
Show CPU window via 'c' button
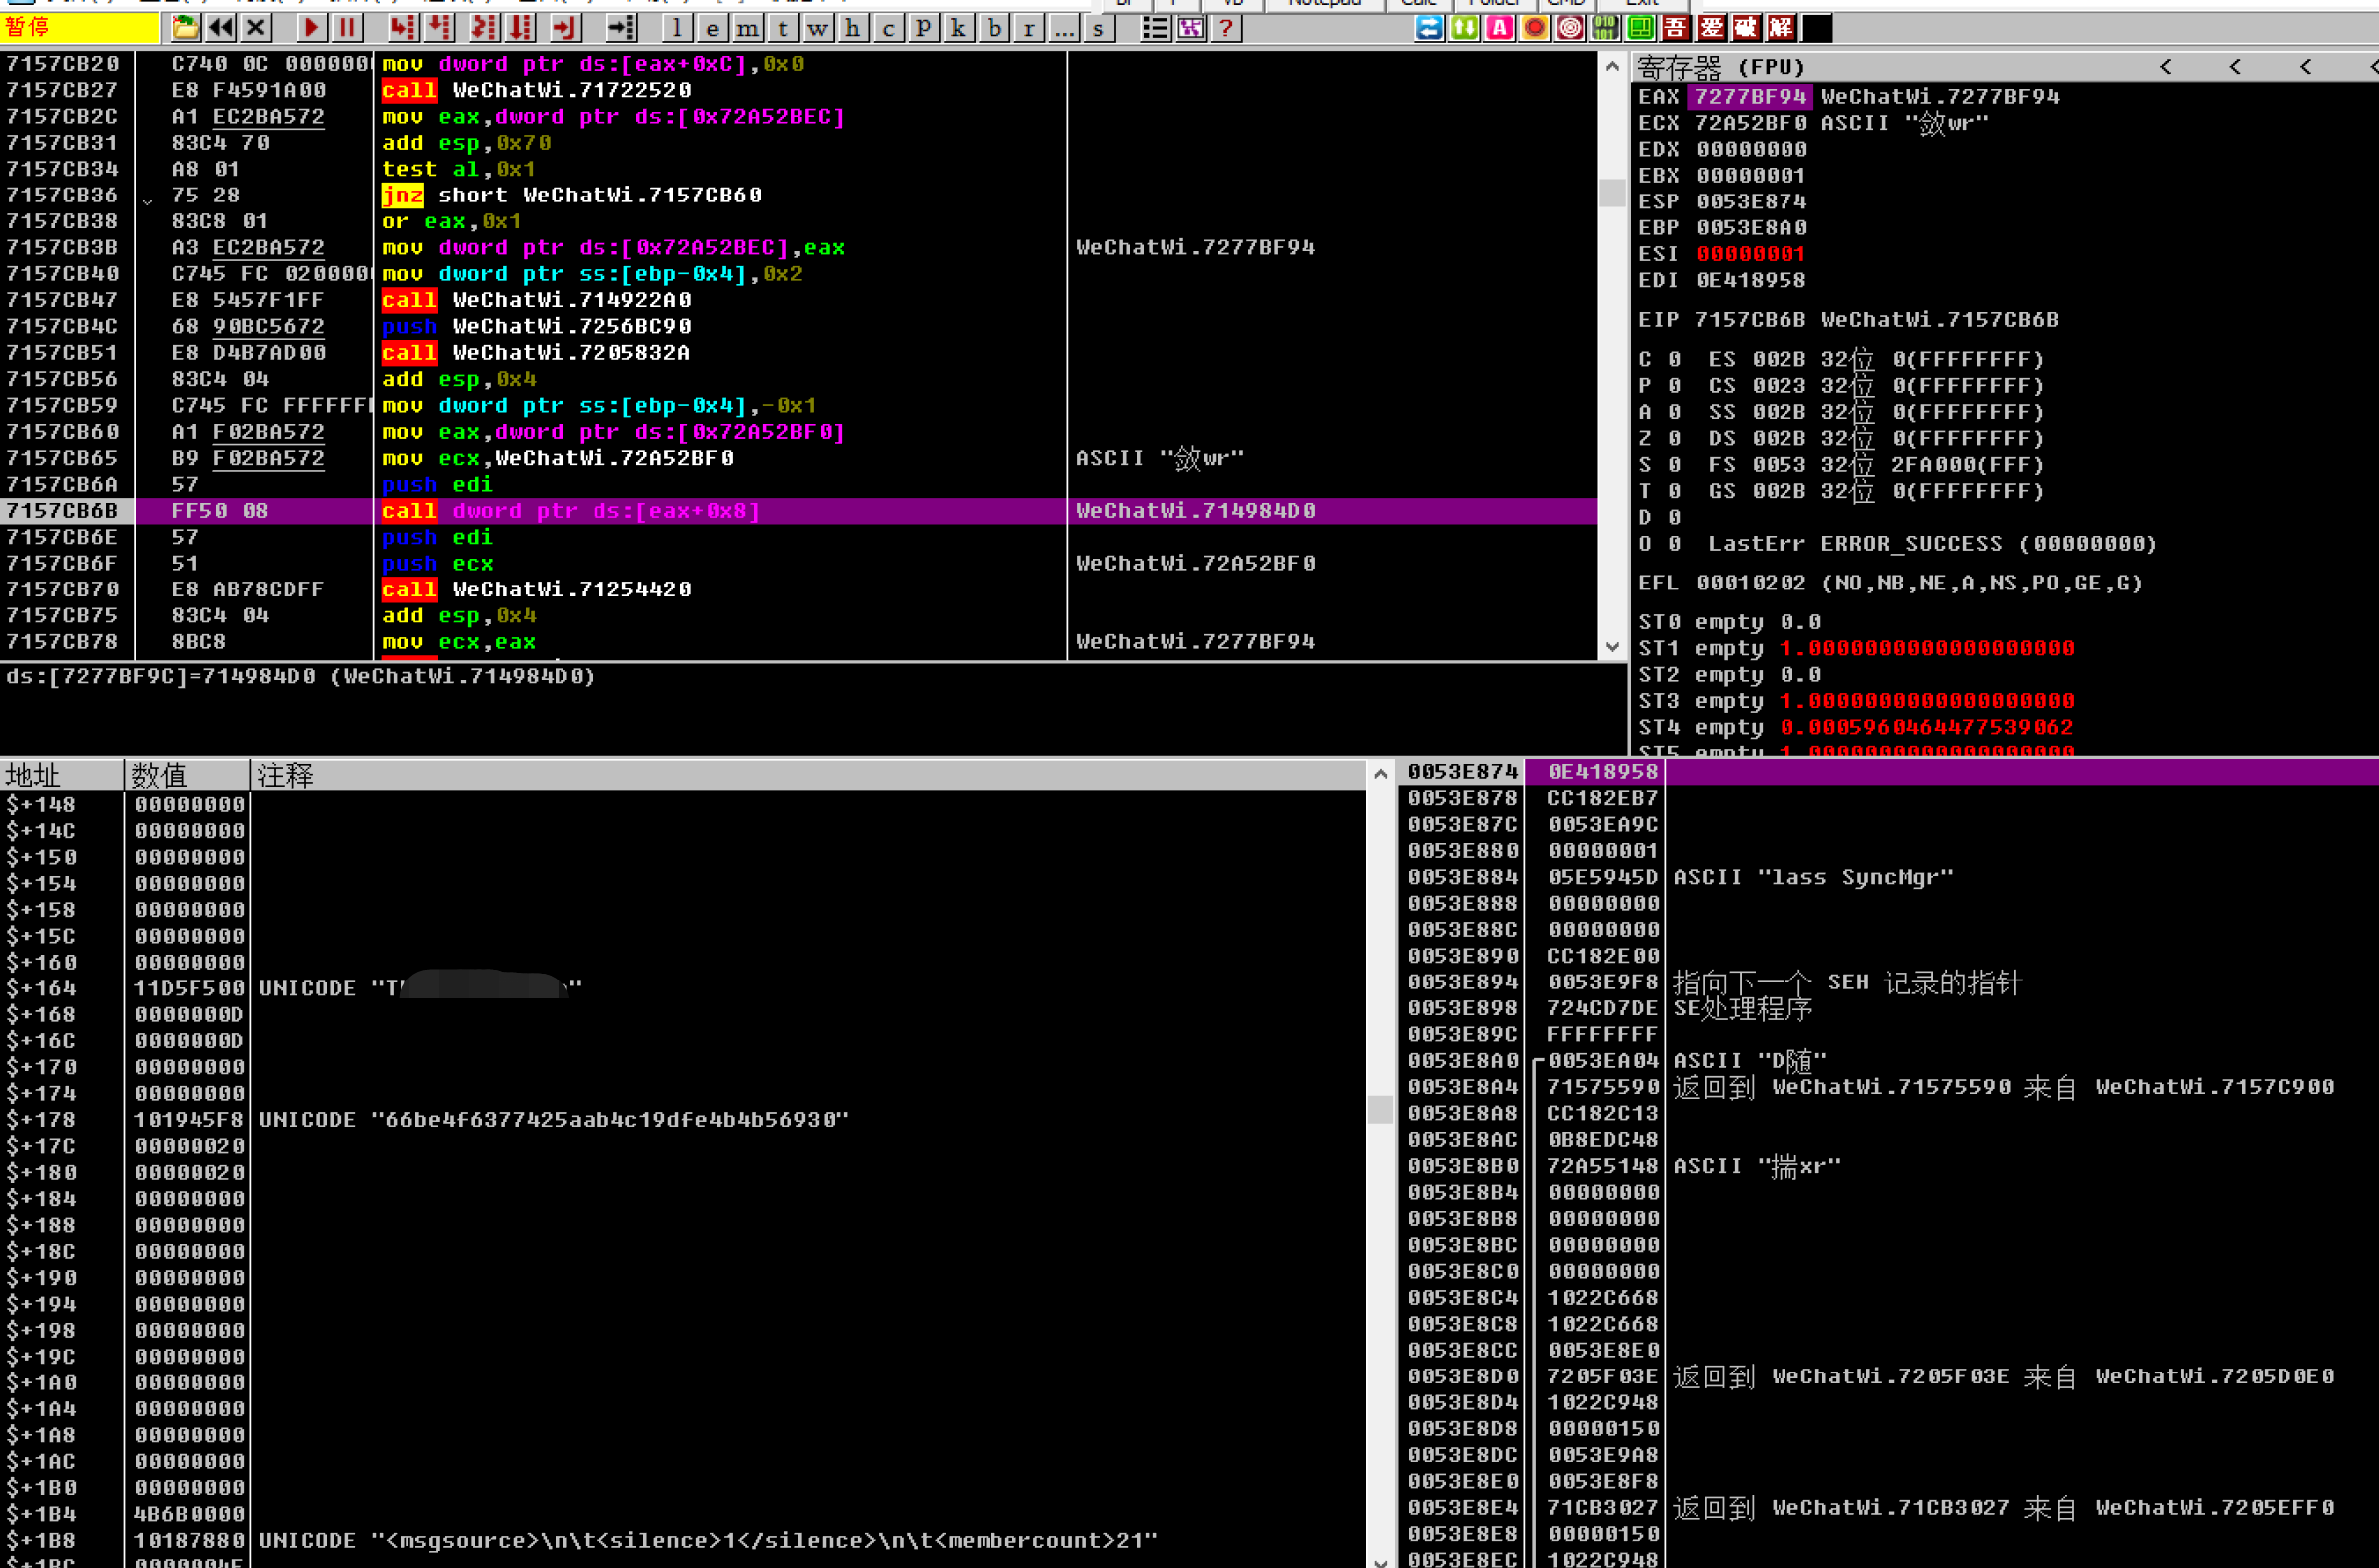[x=888, y=28]
